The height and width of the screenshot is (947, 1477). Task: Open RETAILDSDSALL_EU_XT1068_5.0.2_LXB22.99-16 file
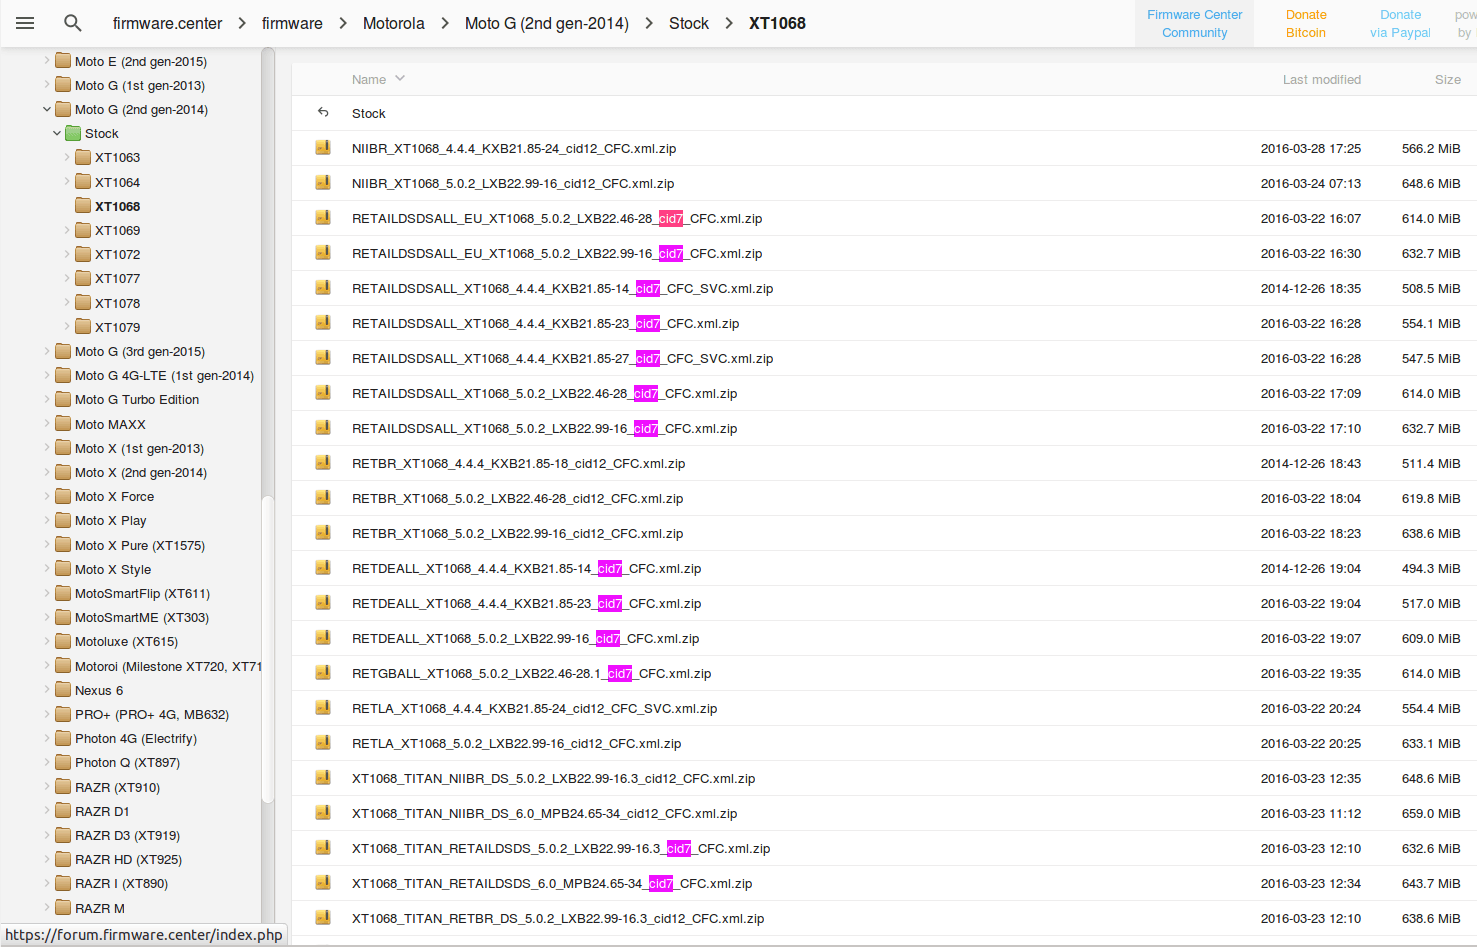(x=557, y=253)
